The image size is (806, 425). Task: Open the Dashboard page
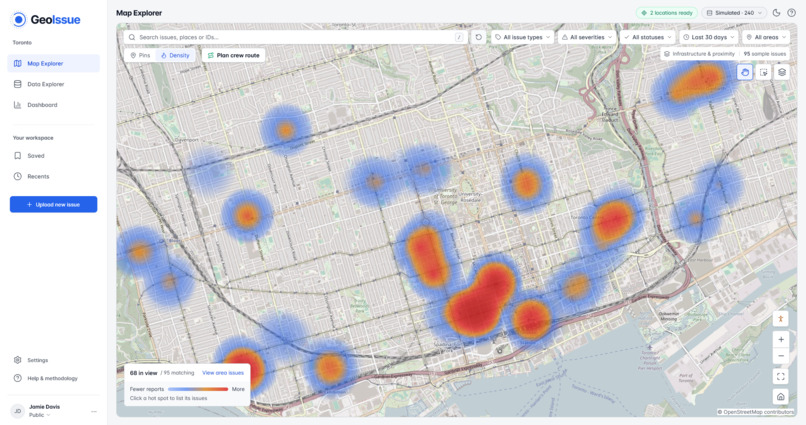tap(53, 105)
